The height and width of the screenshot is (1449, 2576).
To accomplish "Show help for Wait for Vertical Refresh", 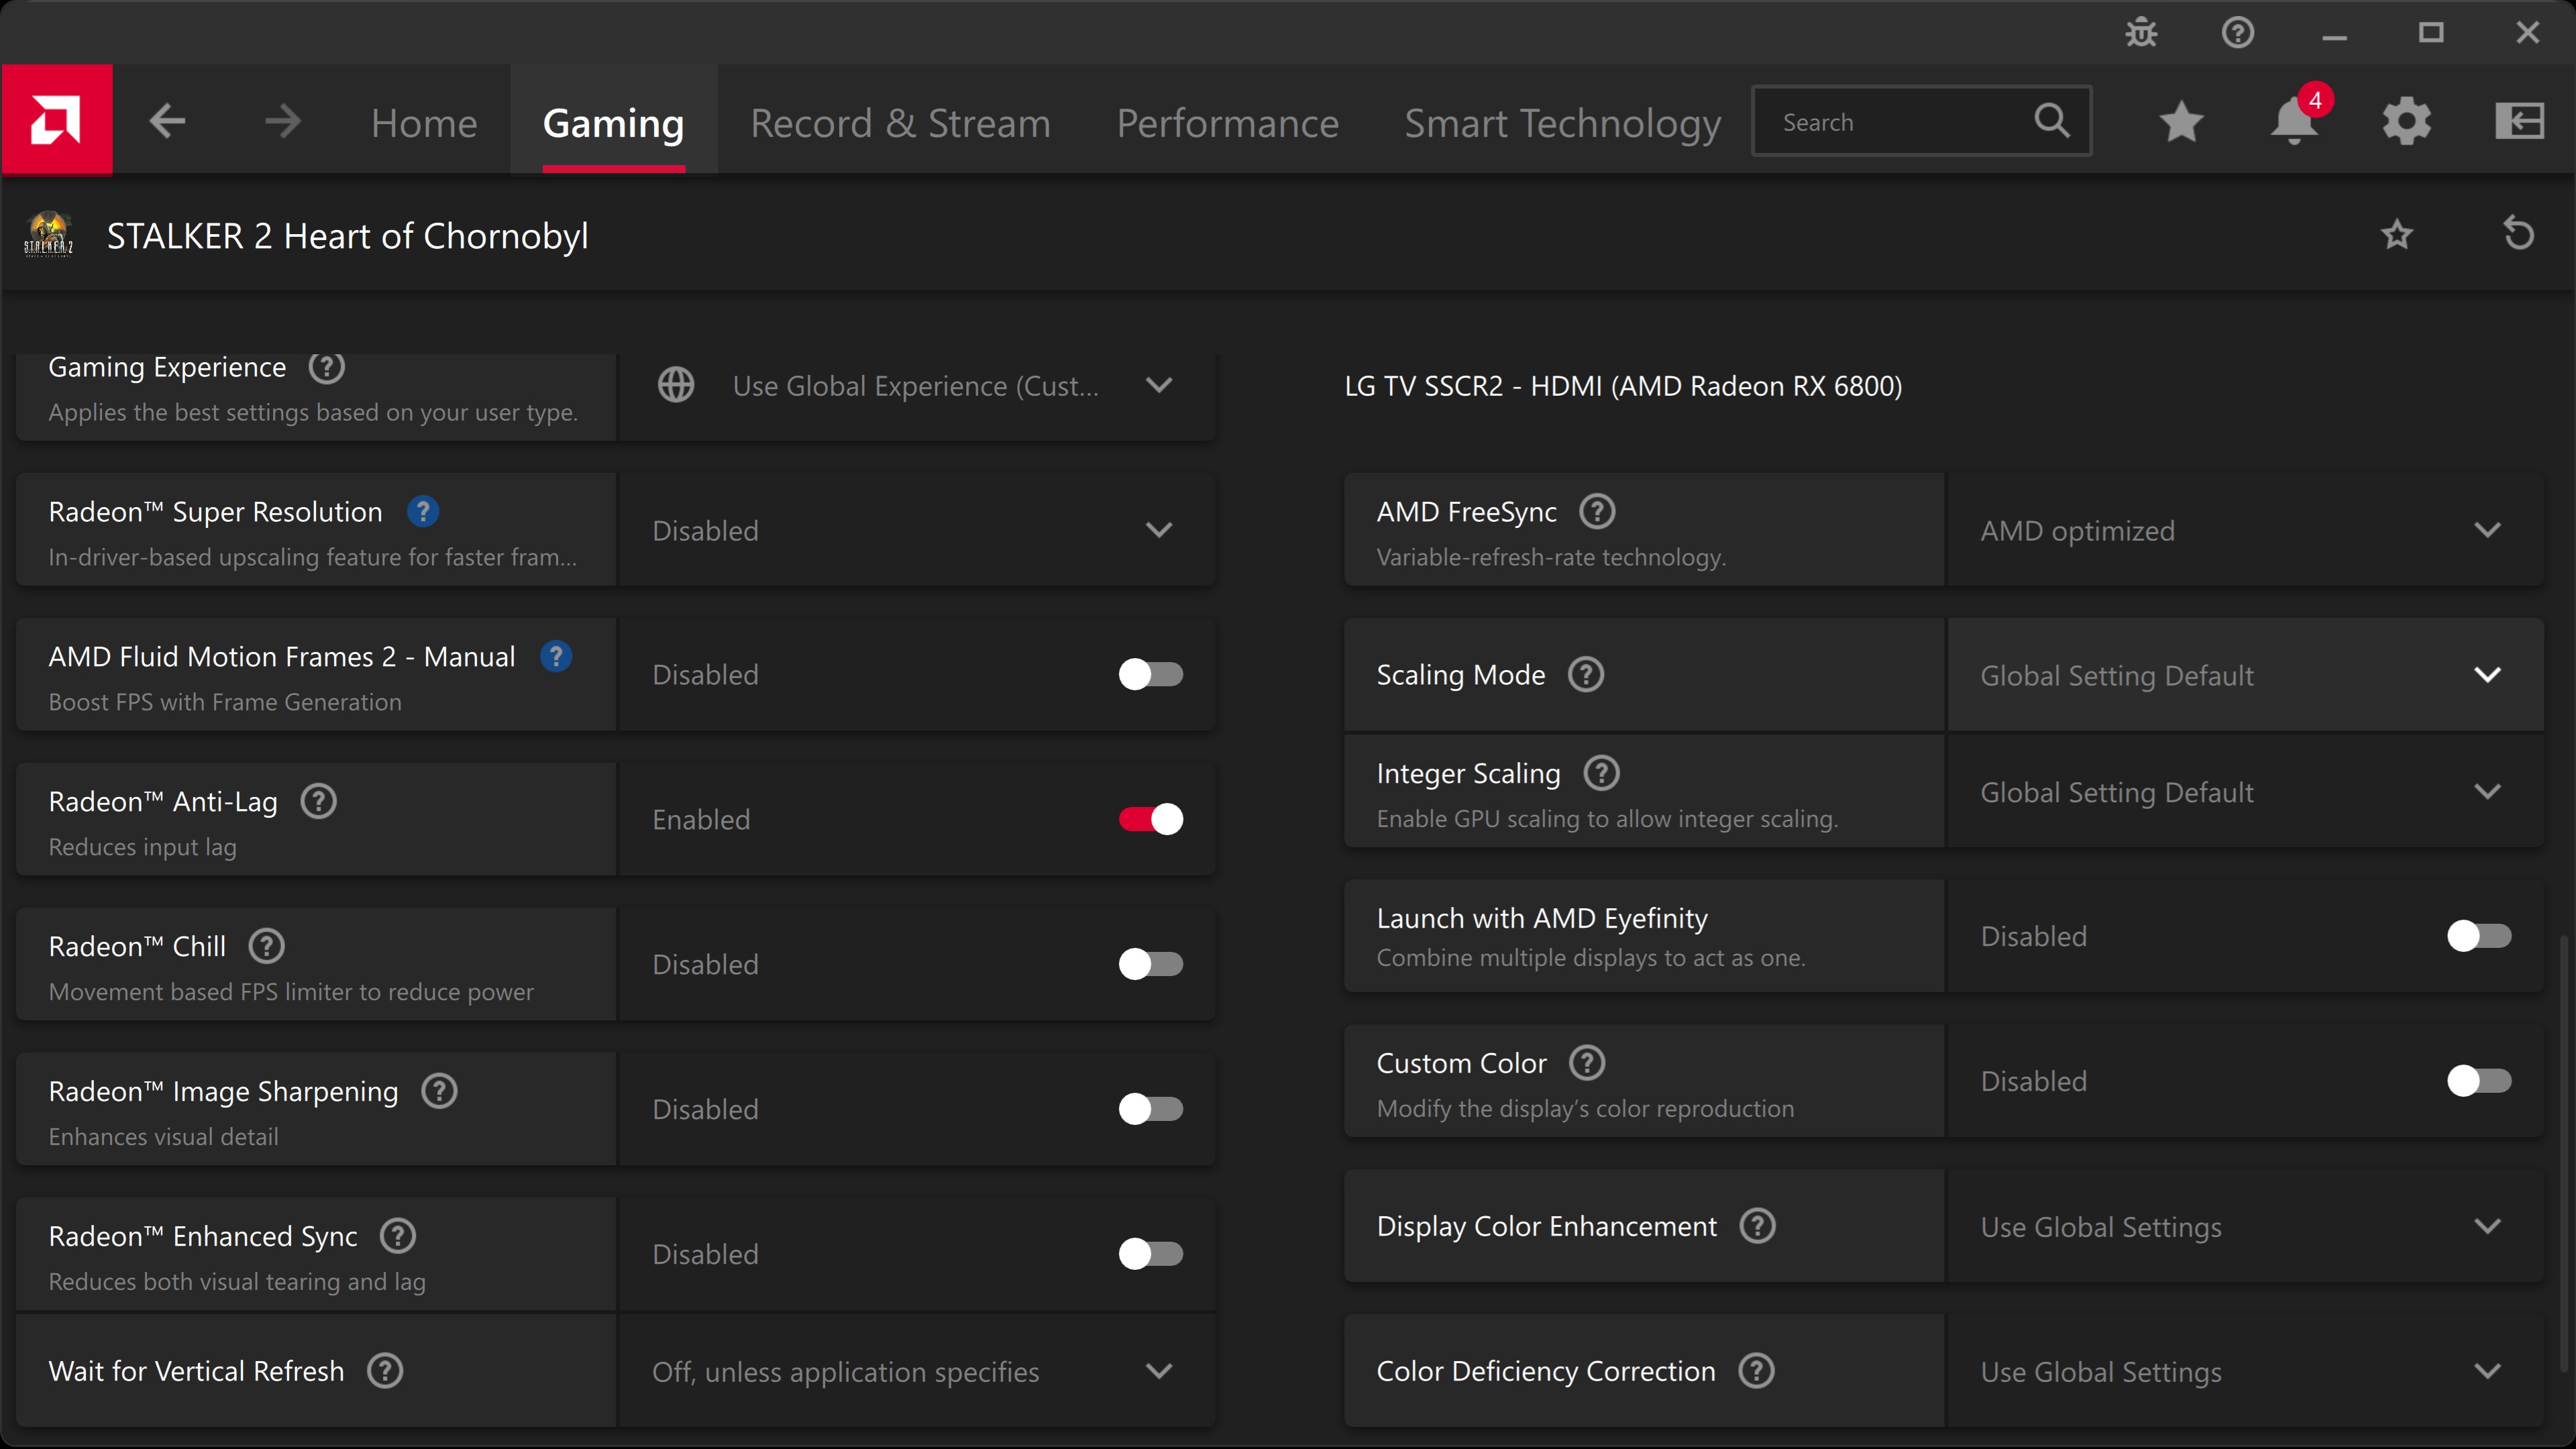I will tap(385, 1371).
